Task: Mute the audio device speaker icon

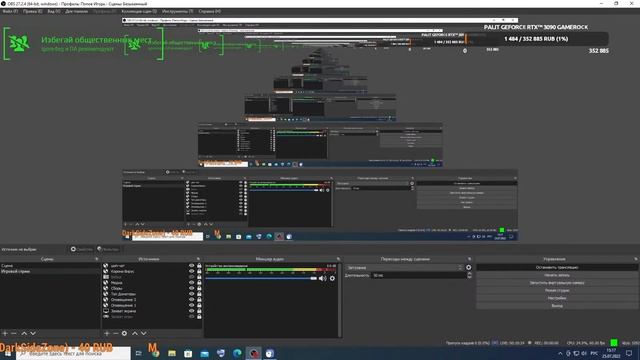Action: (322, 278)
